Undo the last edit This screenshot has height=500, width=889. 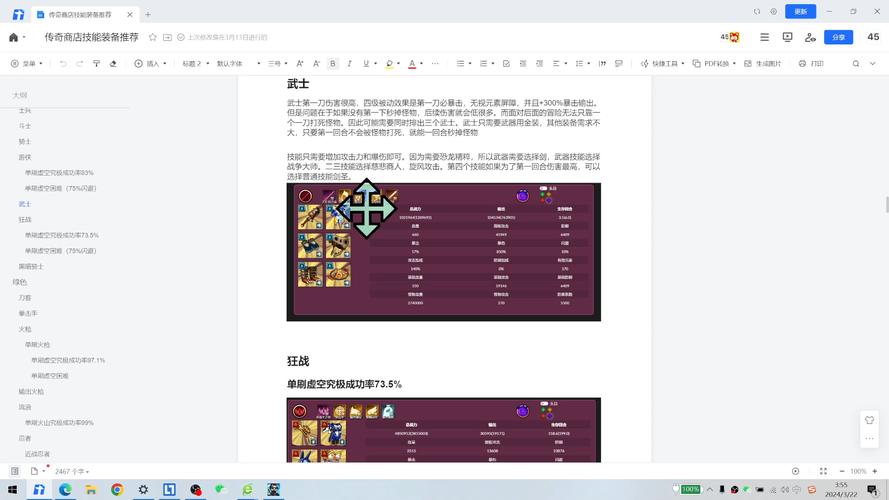pyautogui.click(x=63, y=63)
